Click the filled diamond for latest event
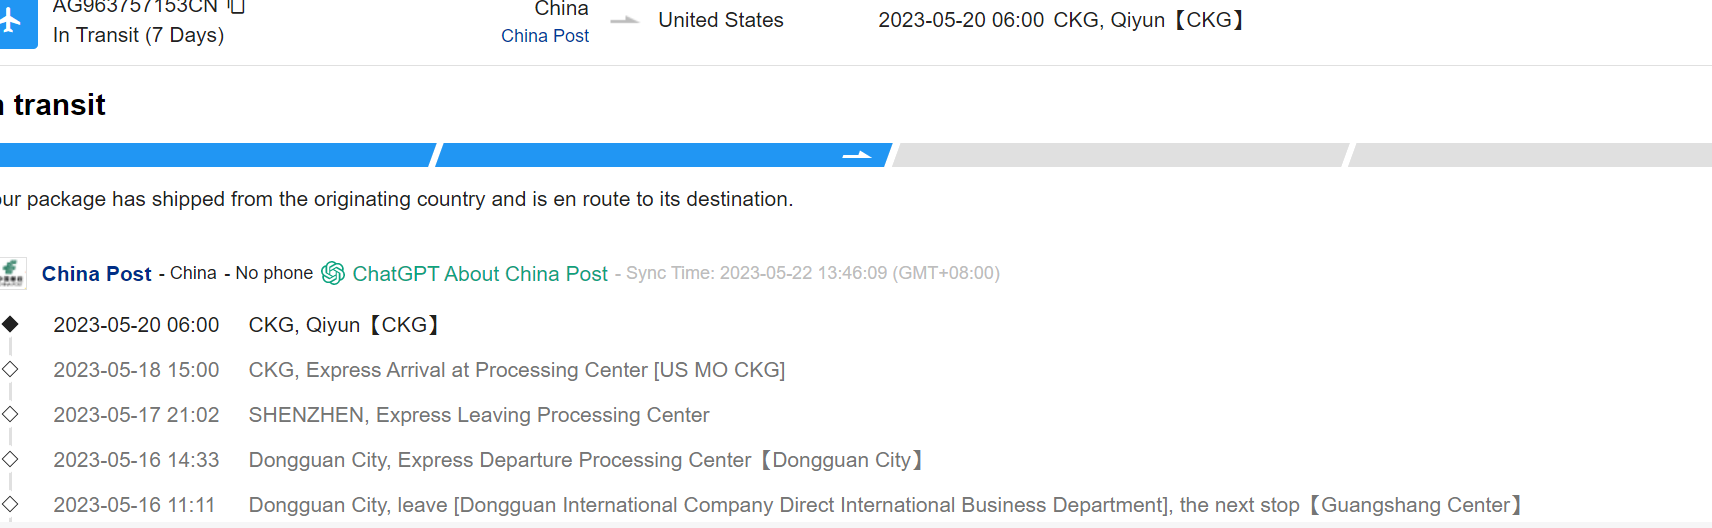The image size is (1712, 528). click(x=10, y=324)
